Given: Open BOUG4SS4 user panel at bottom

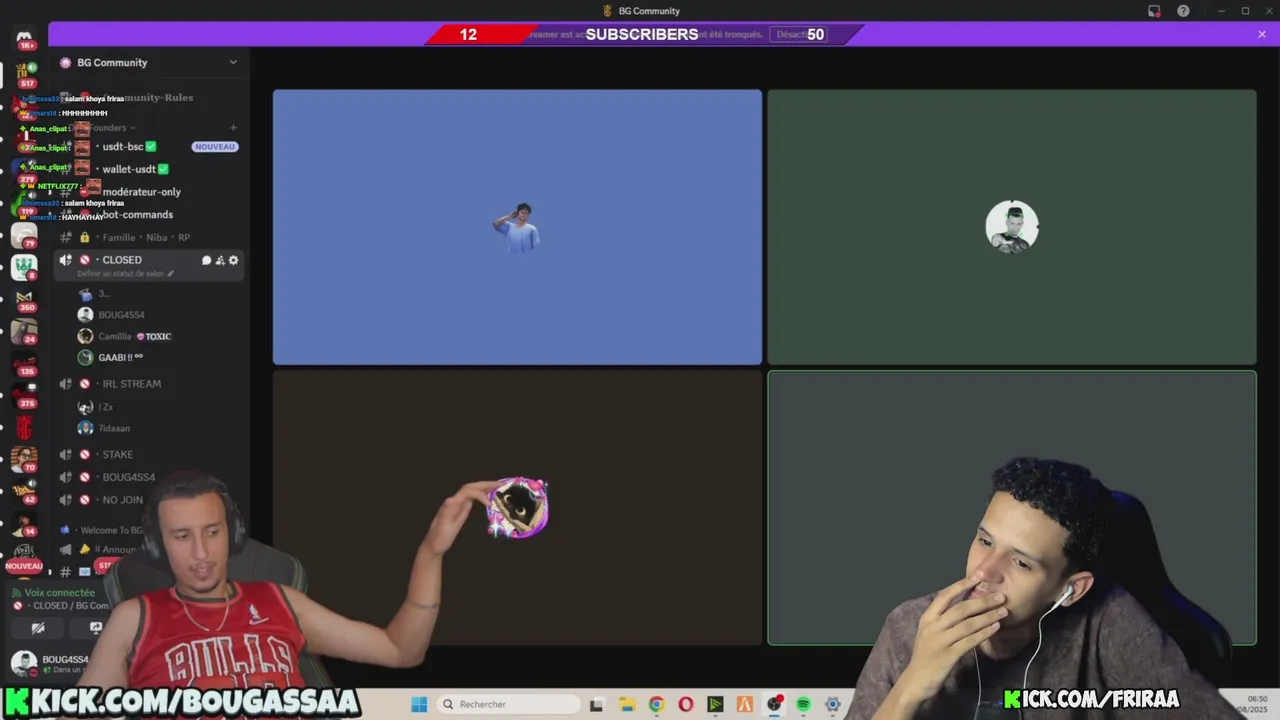Looking at the screenshot, I should [50, 663].
